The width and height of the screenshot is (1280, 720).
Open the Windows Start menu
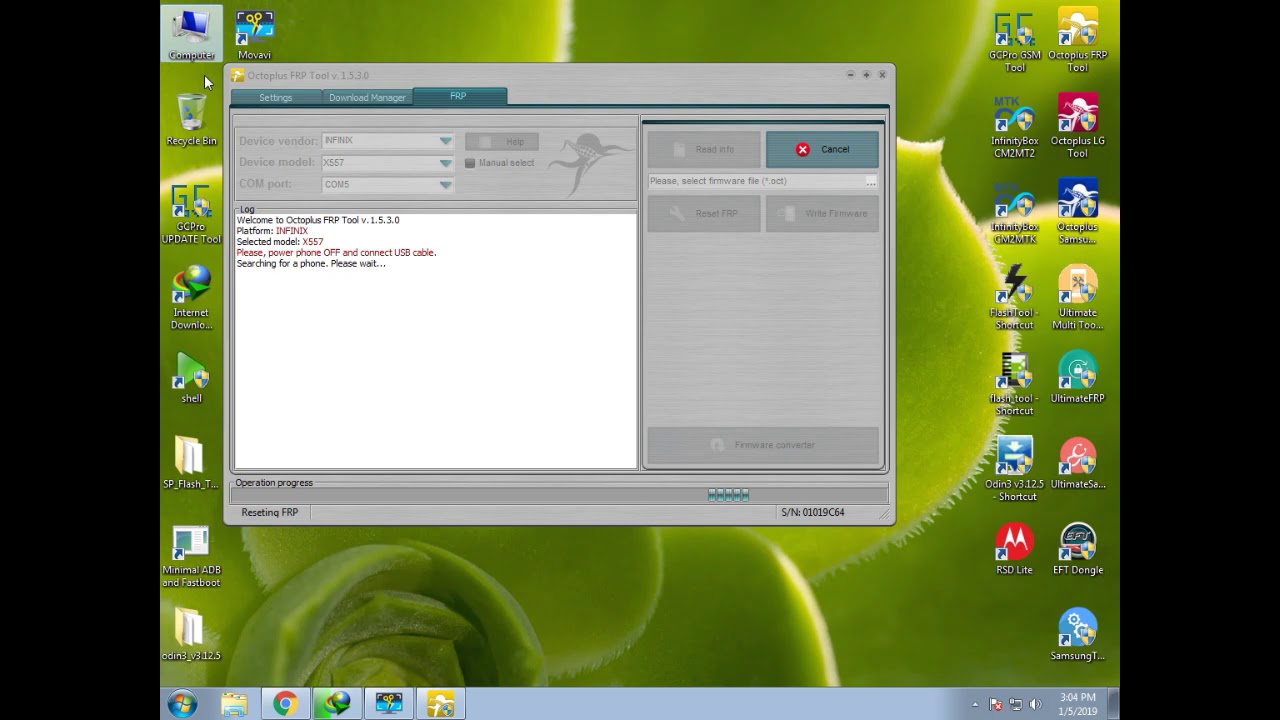182,704
